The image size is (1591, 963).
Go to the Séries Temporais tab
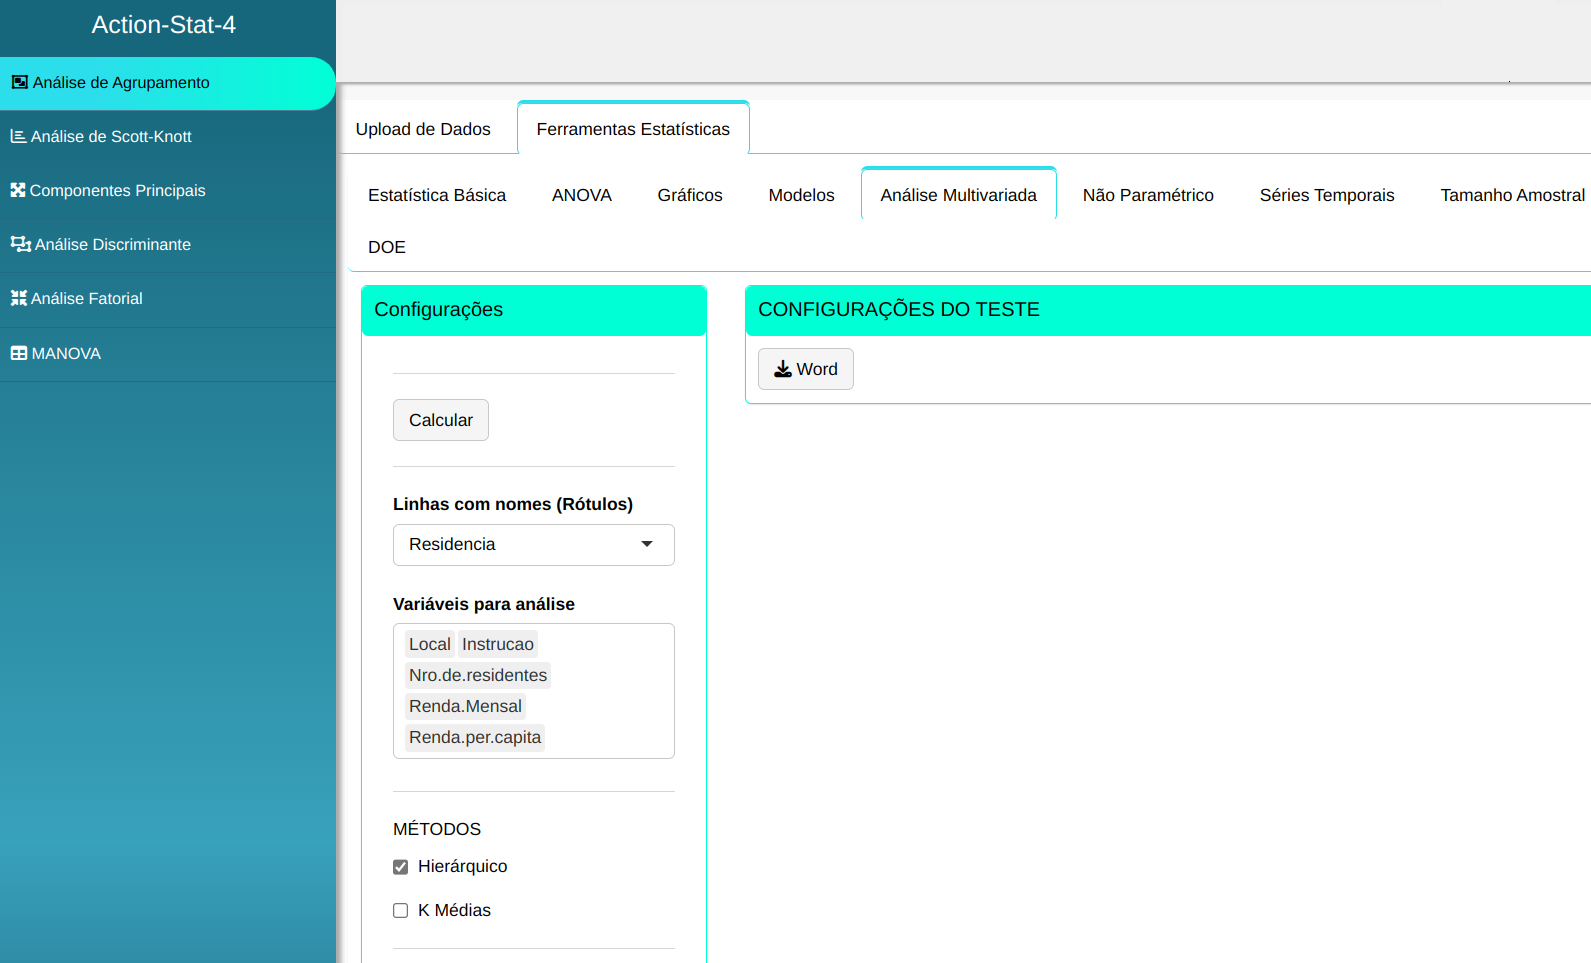1326,195
